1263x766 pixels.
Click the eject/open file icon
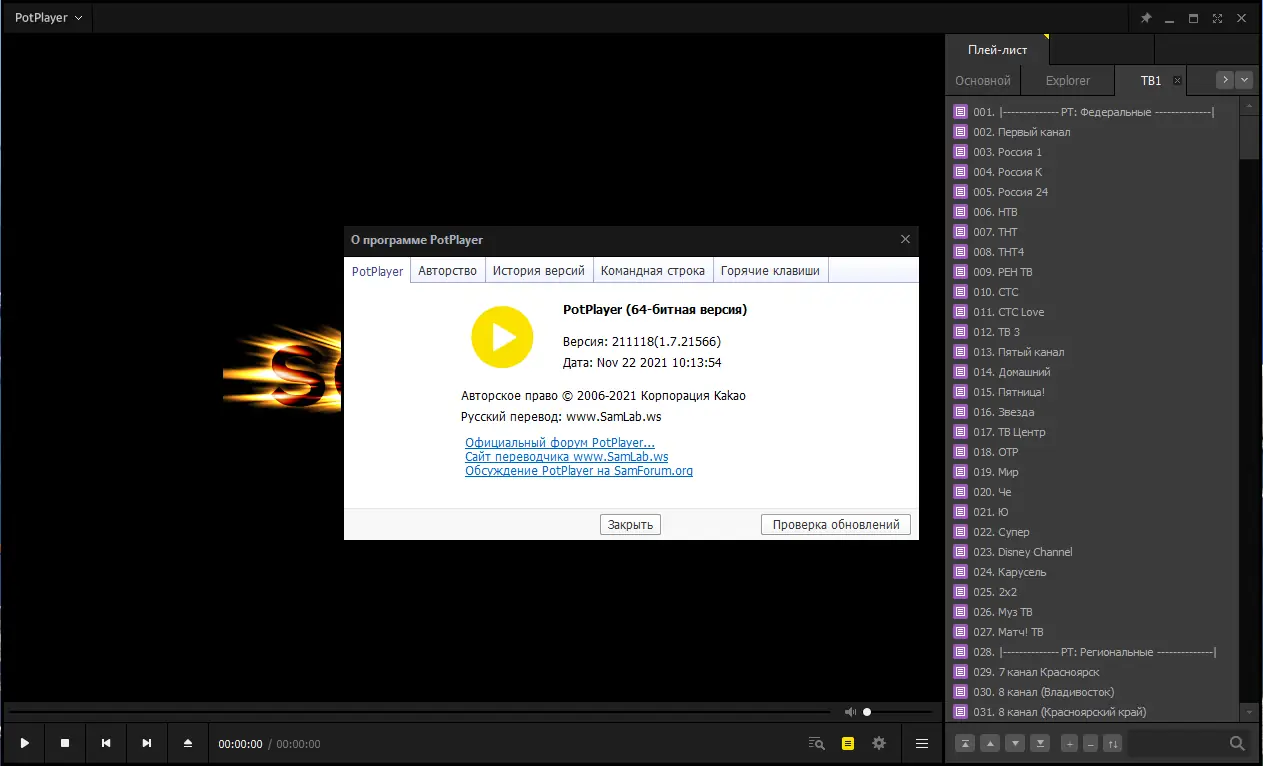[x=187, y=743]
